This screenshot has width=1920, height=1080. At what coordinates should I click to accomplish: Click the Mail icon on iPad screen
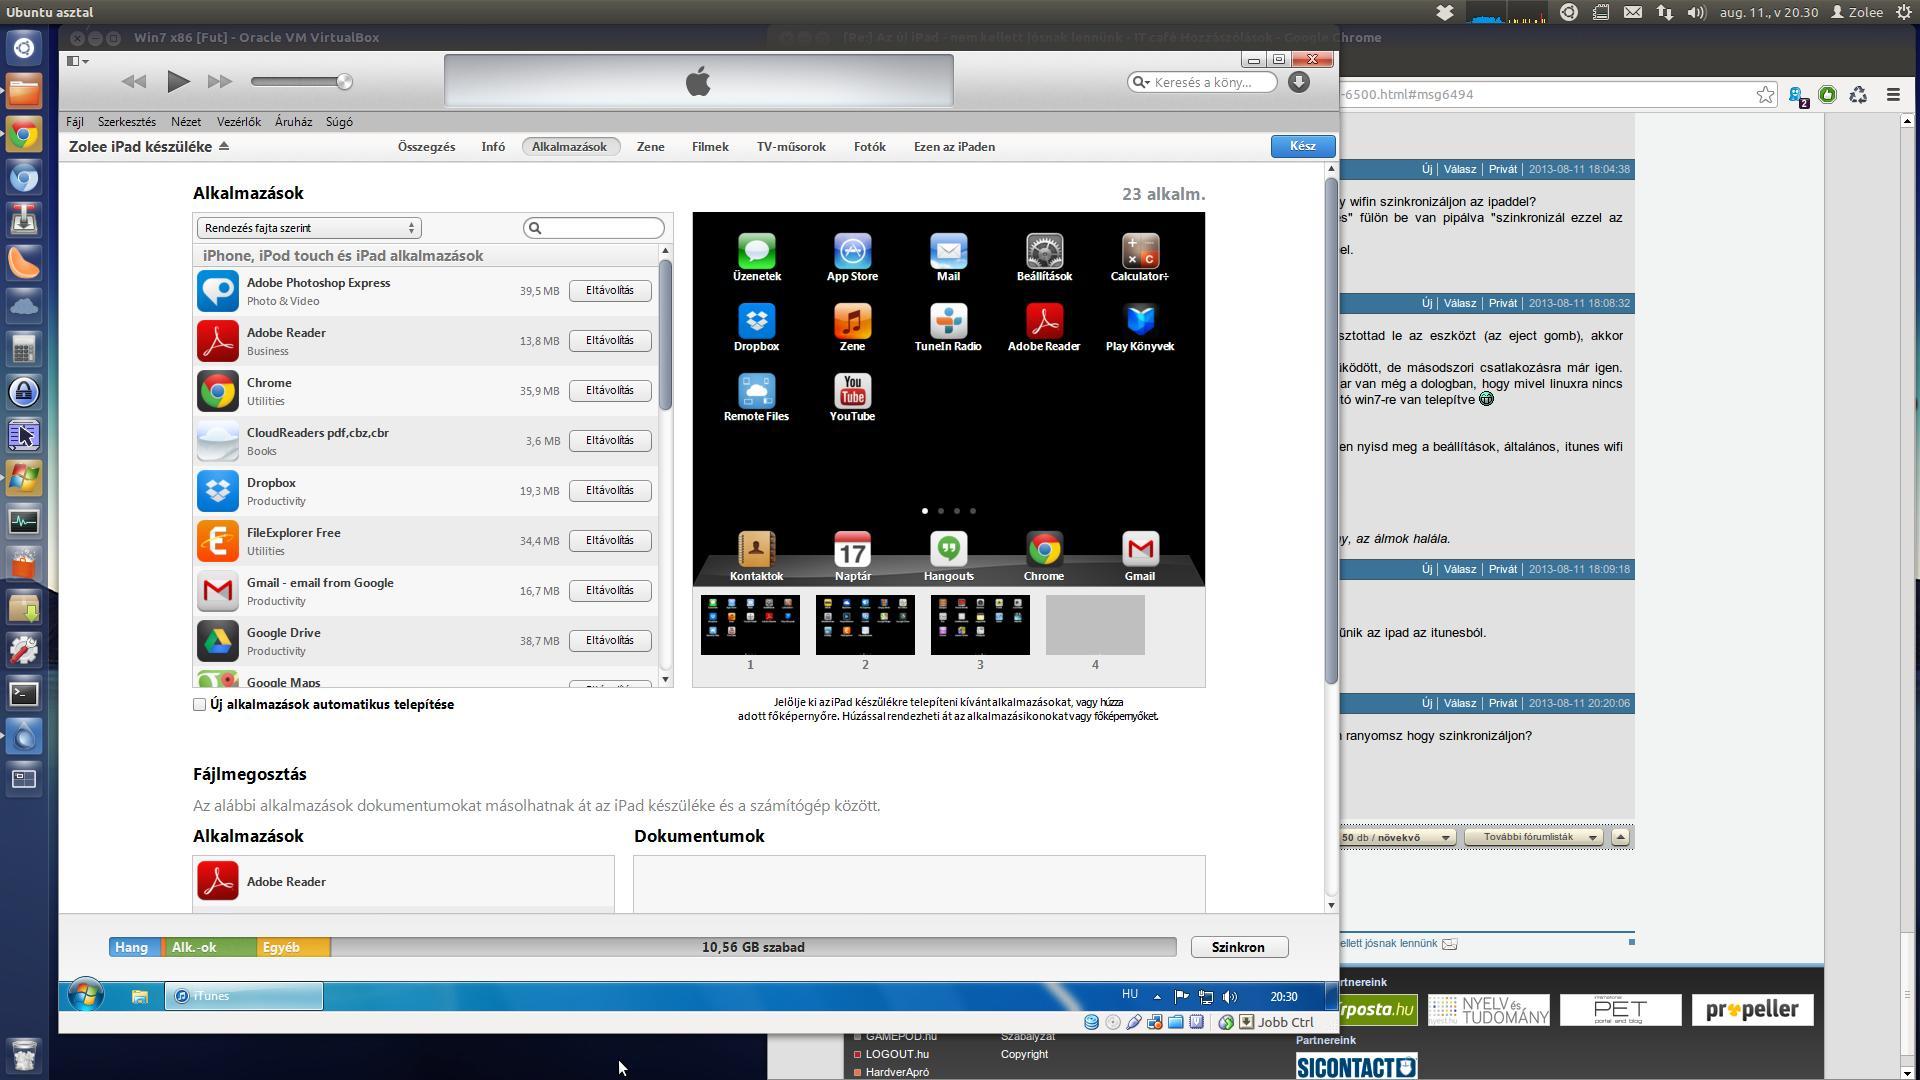[x=948, y=251]
